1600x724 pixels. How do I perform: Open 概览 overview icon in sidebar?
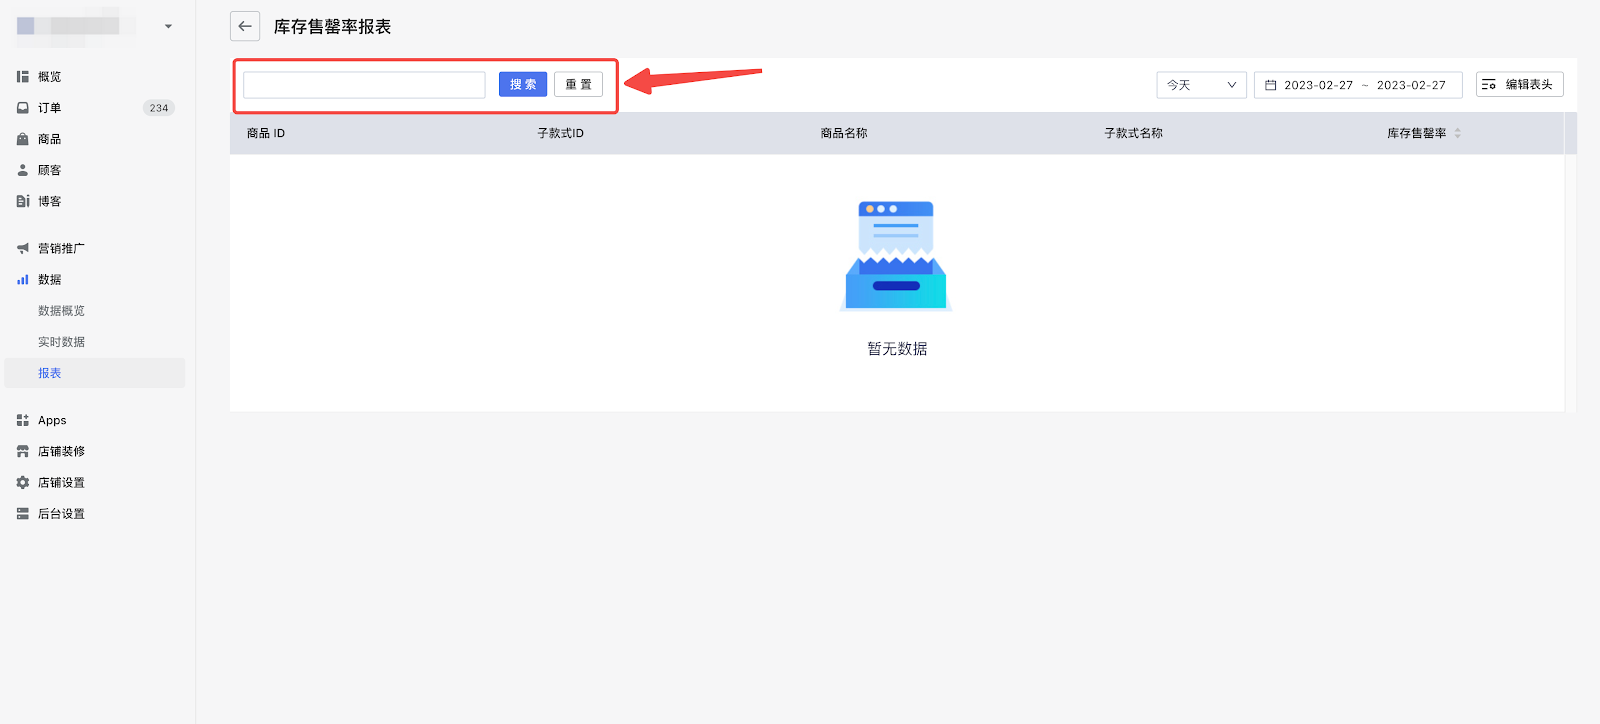(x=23, y=77)
